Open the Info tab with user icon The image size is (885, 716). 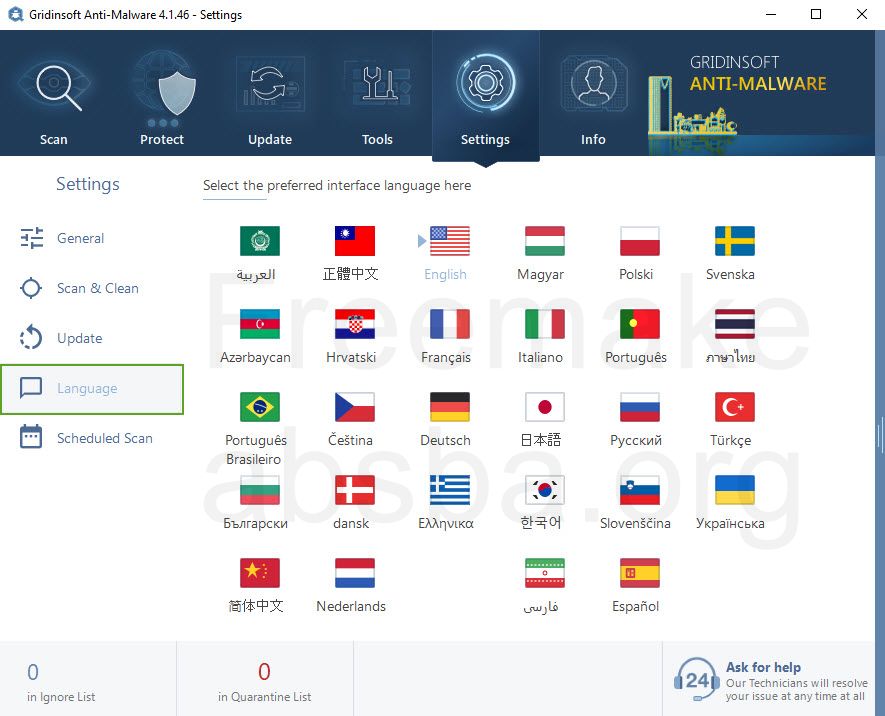pyautogui.click(x=593, y=94)
